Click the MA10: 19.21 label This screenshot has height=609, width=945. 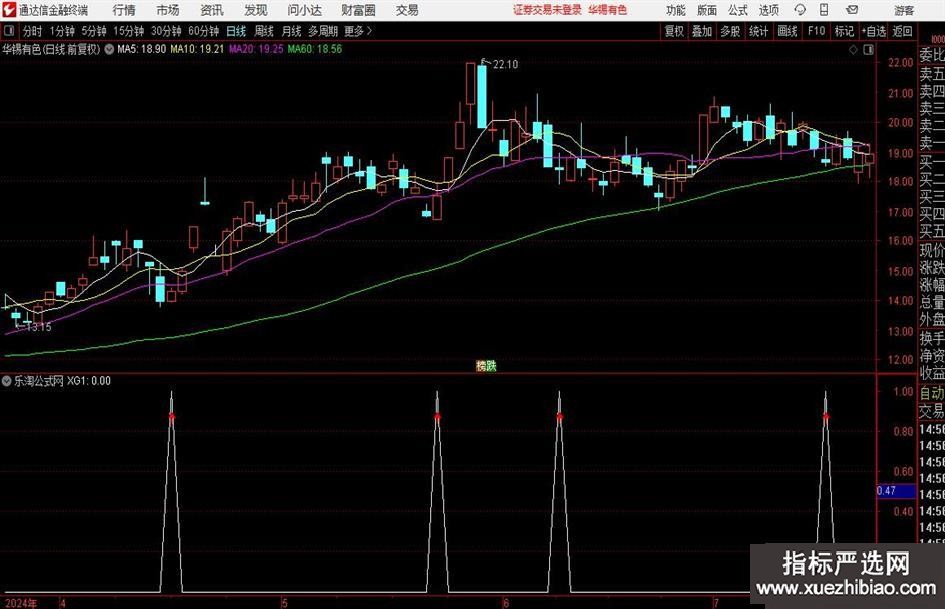pos(197,49)
